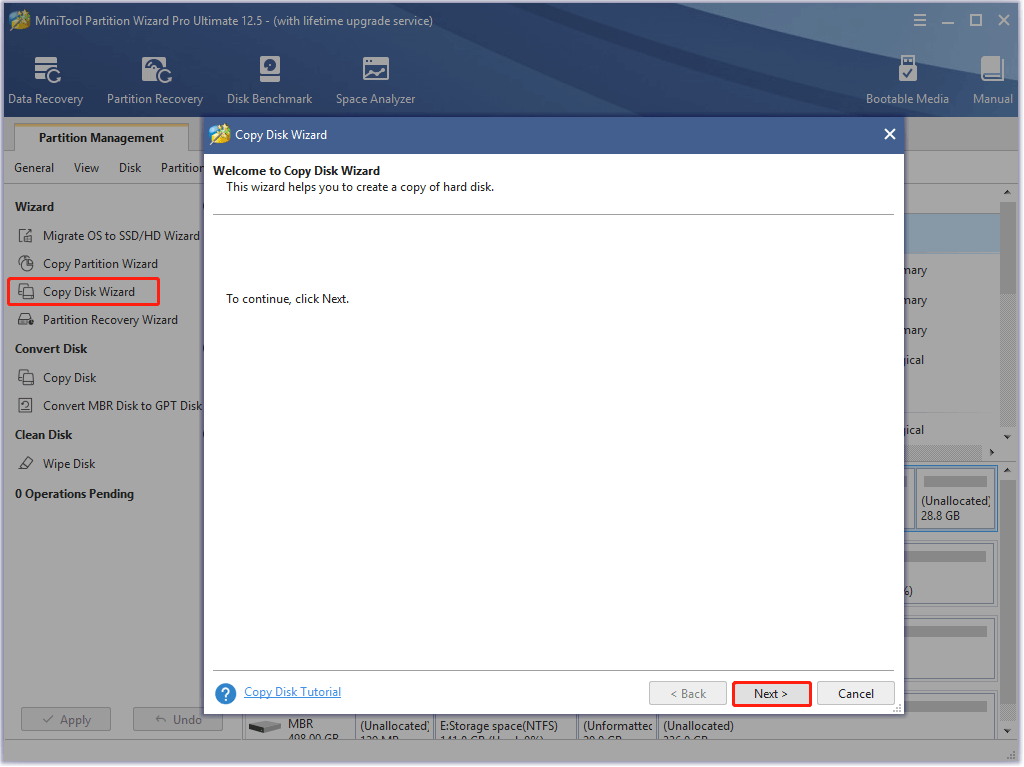
Task: Open Disk Benchmark
Action: click(269, 80)
